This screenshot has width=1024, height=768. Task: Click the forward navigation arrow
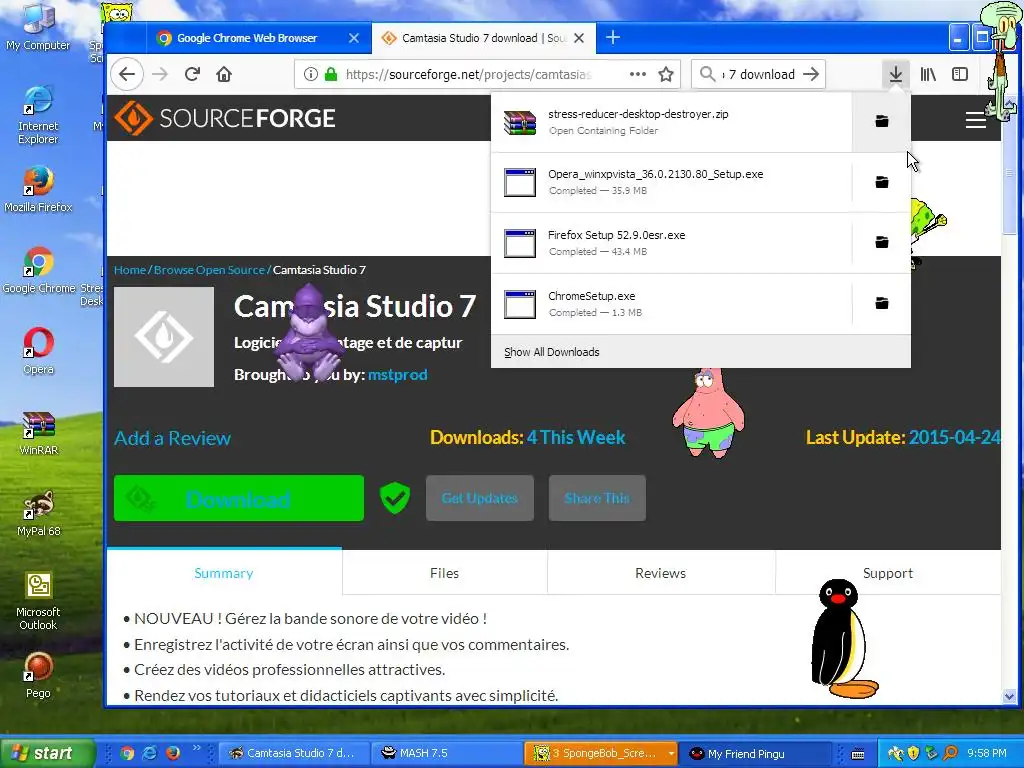point(160,74)
